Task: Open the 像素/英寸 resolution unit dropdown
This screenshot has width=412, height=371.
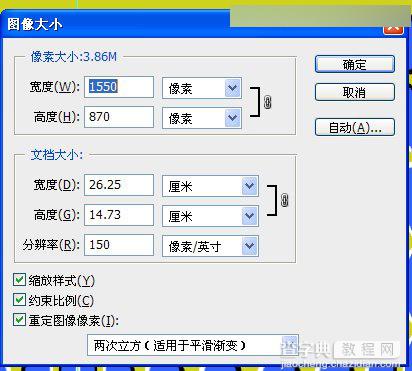Action: (x=210, y=246)
